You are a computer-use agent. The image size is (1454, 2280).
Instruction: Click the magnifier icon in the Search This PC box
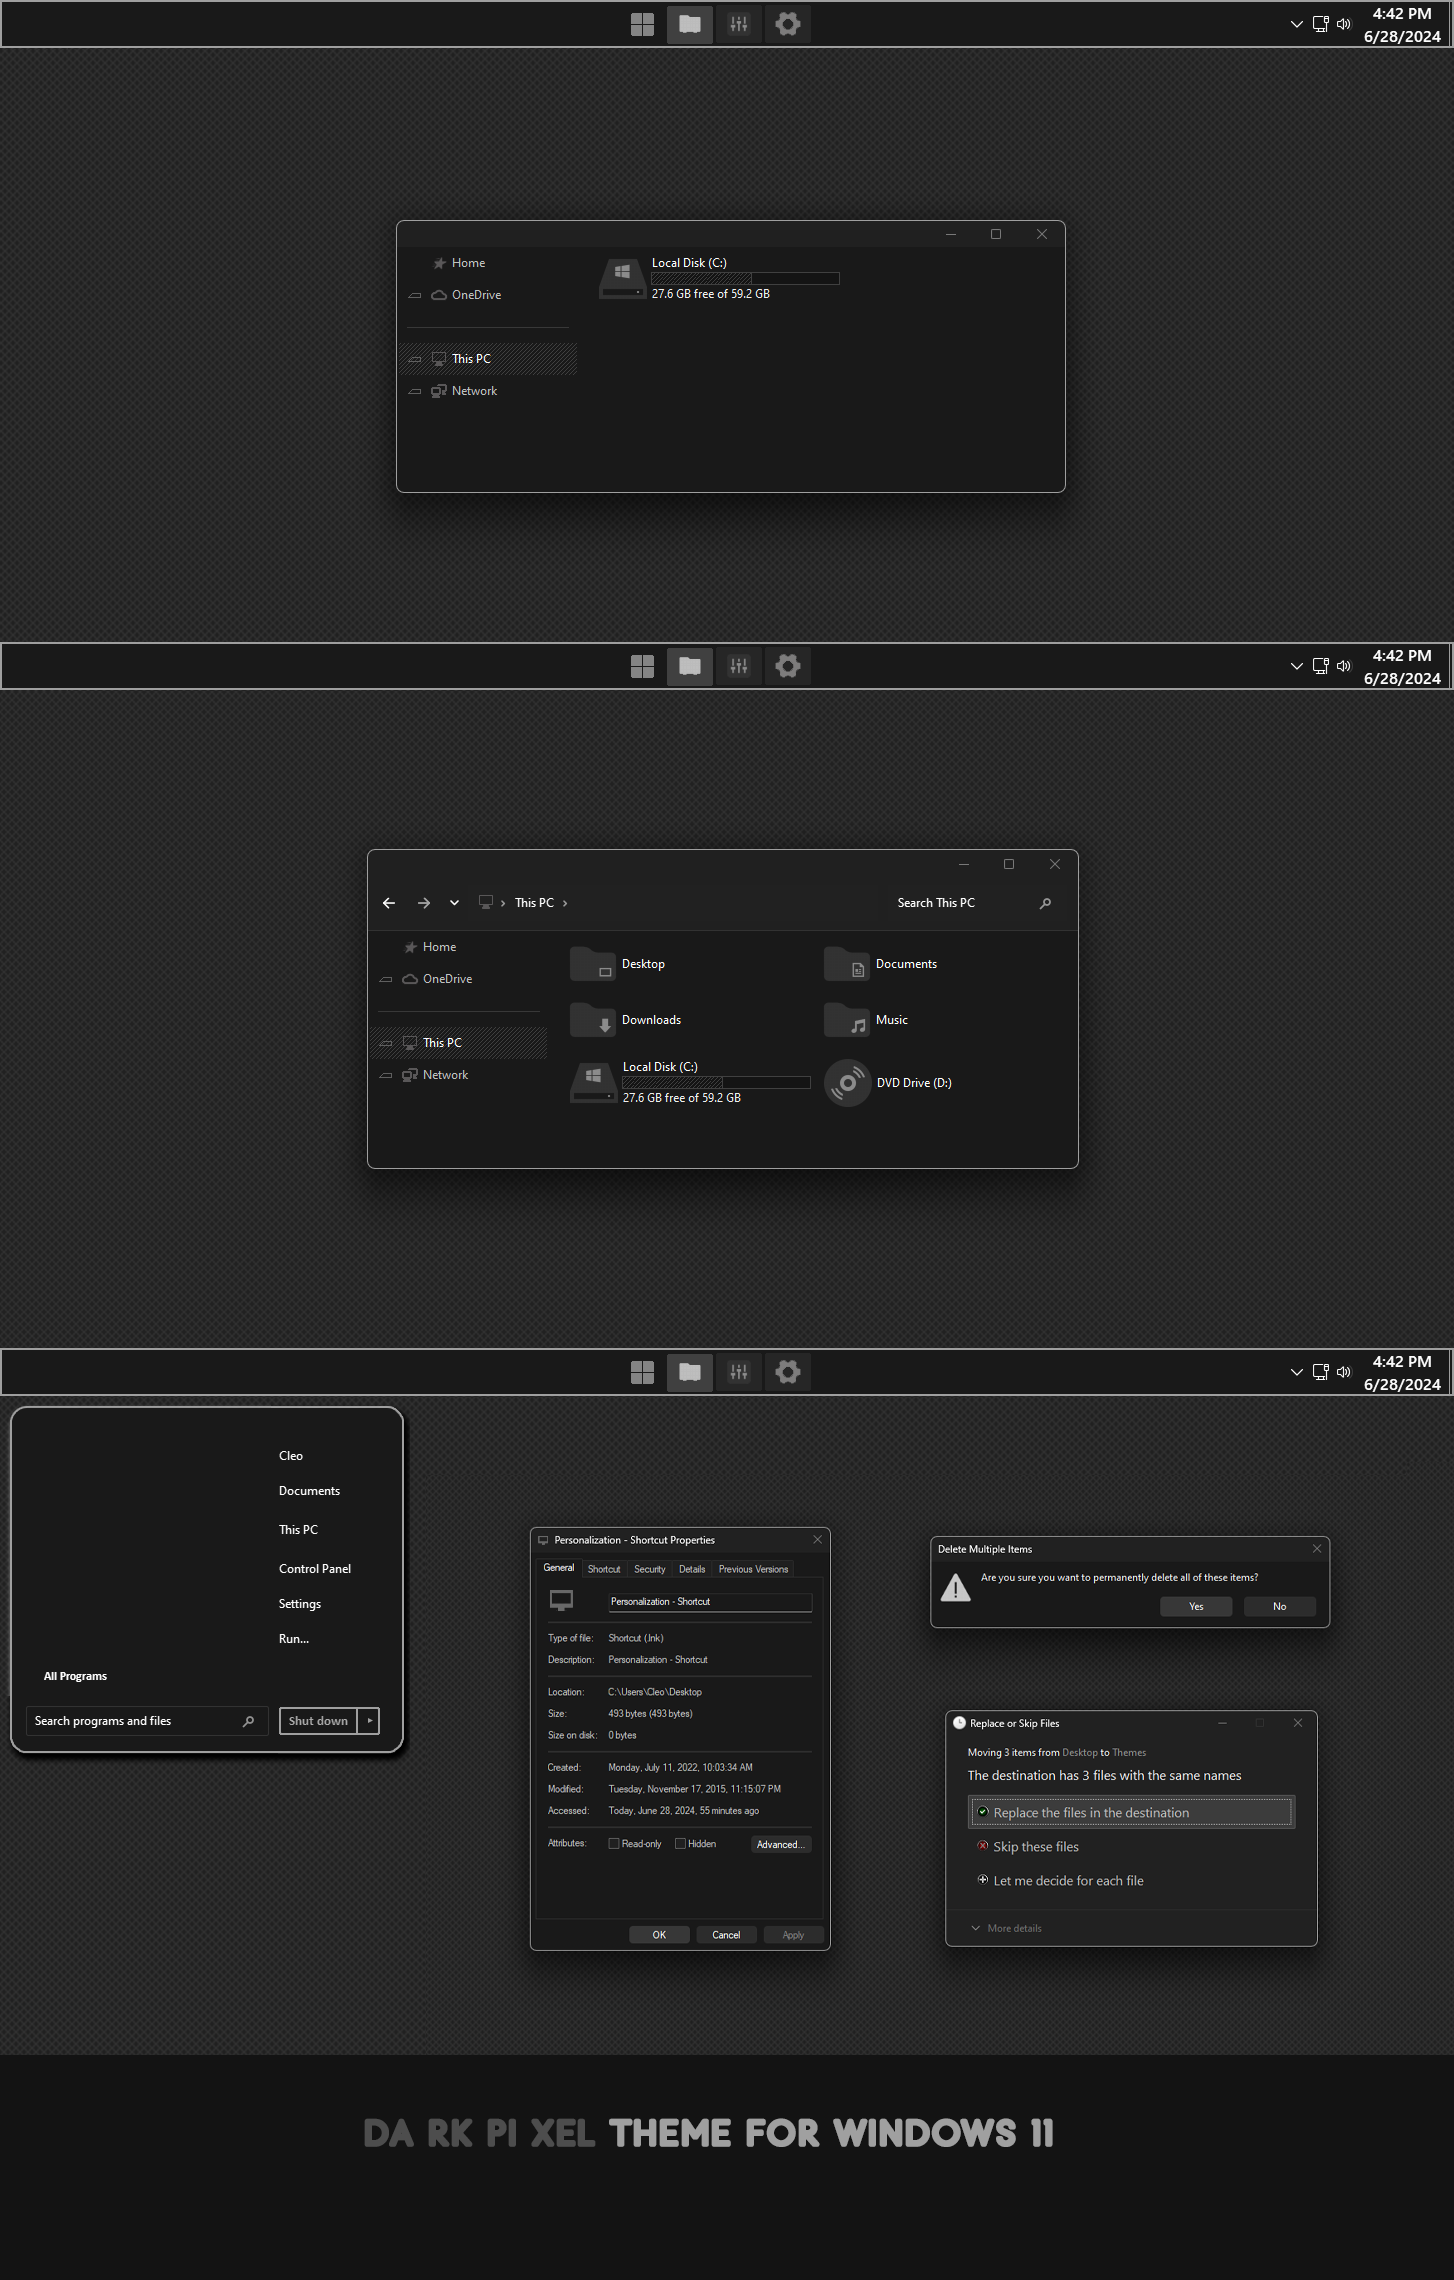pos(1045,903)
